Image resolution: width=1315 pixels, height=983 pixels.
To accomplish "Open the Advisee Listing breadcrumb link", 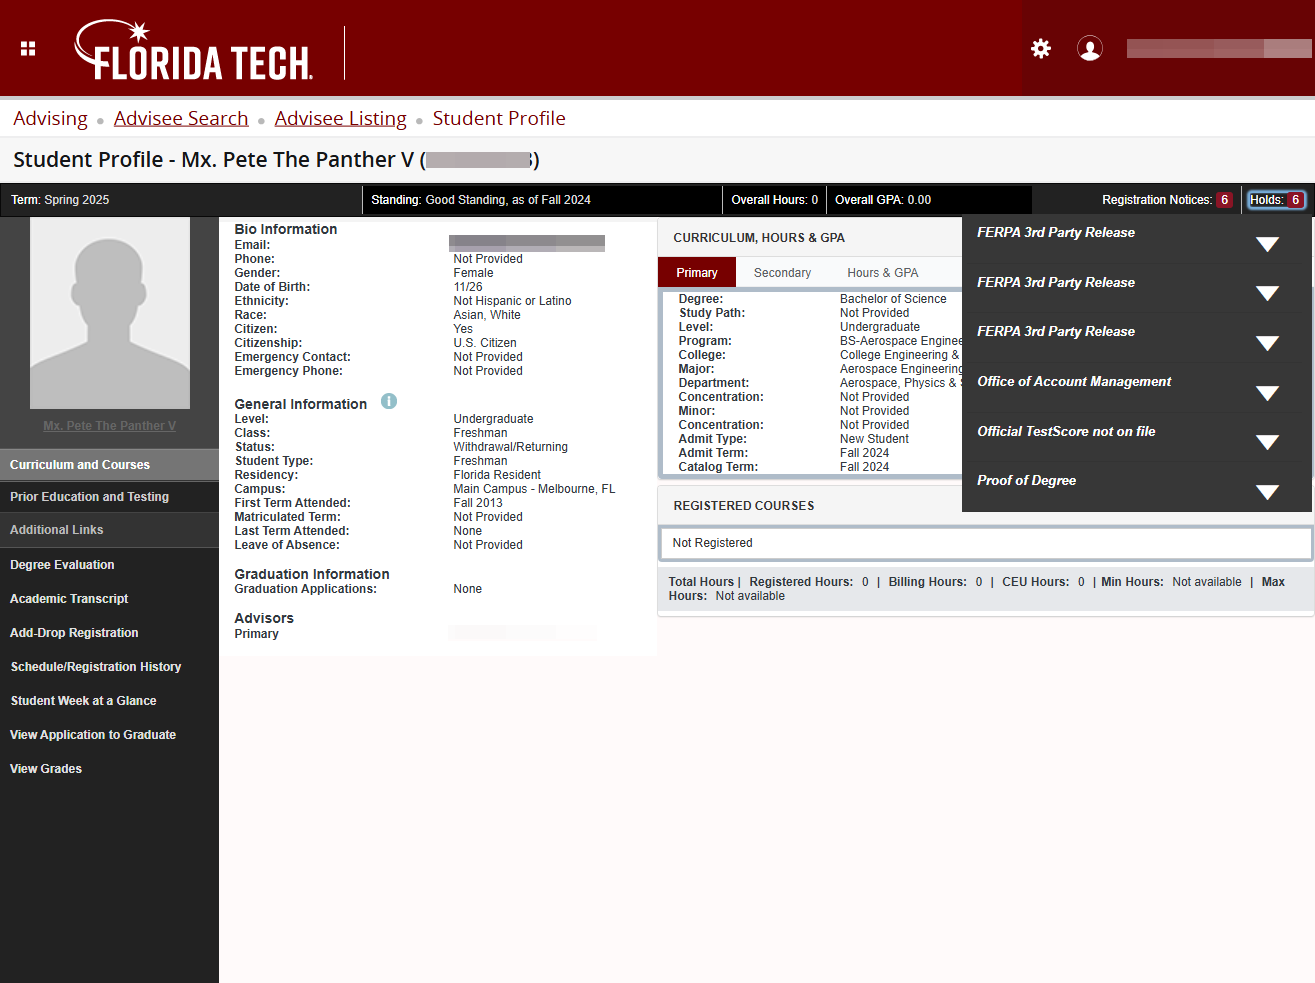I will pyautogui.click(x=341, y=118).
